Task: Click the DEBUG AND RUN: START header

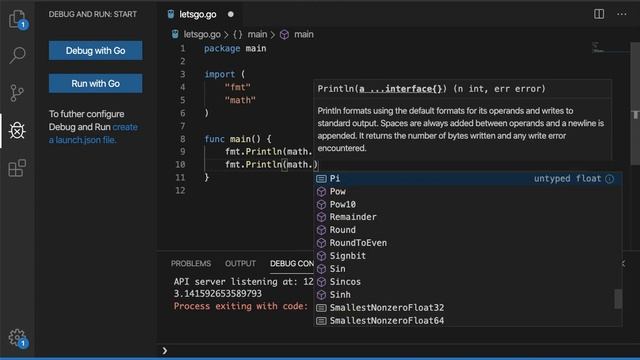Action: pyautogui.click(x=93, y=14)
